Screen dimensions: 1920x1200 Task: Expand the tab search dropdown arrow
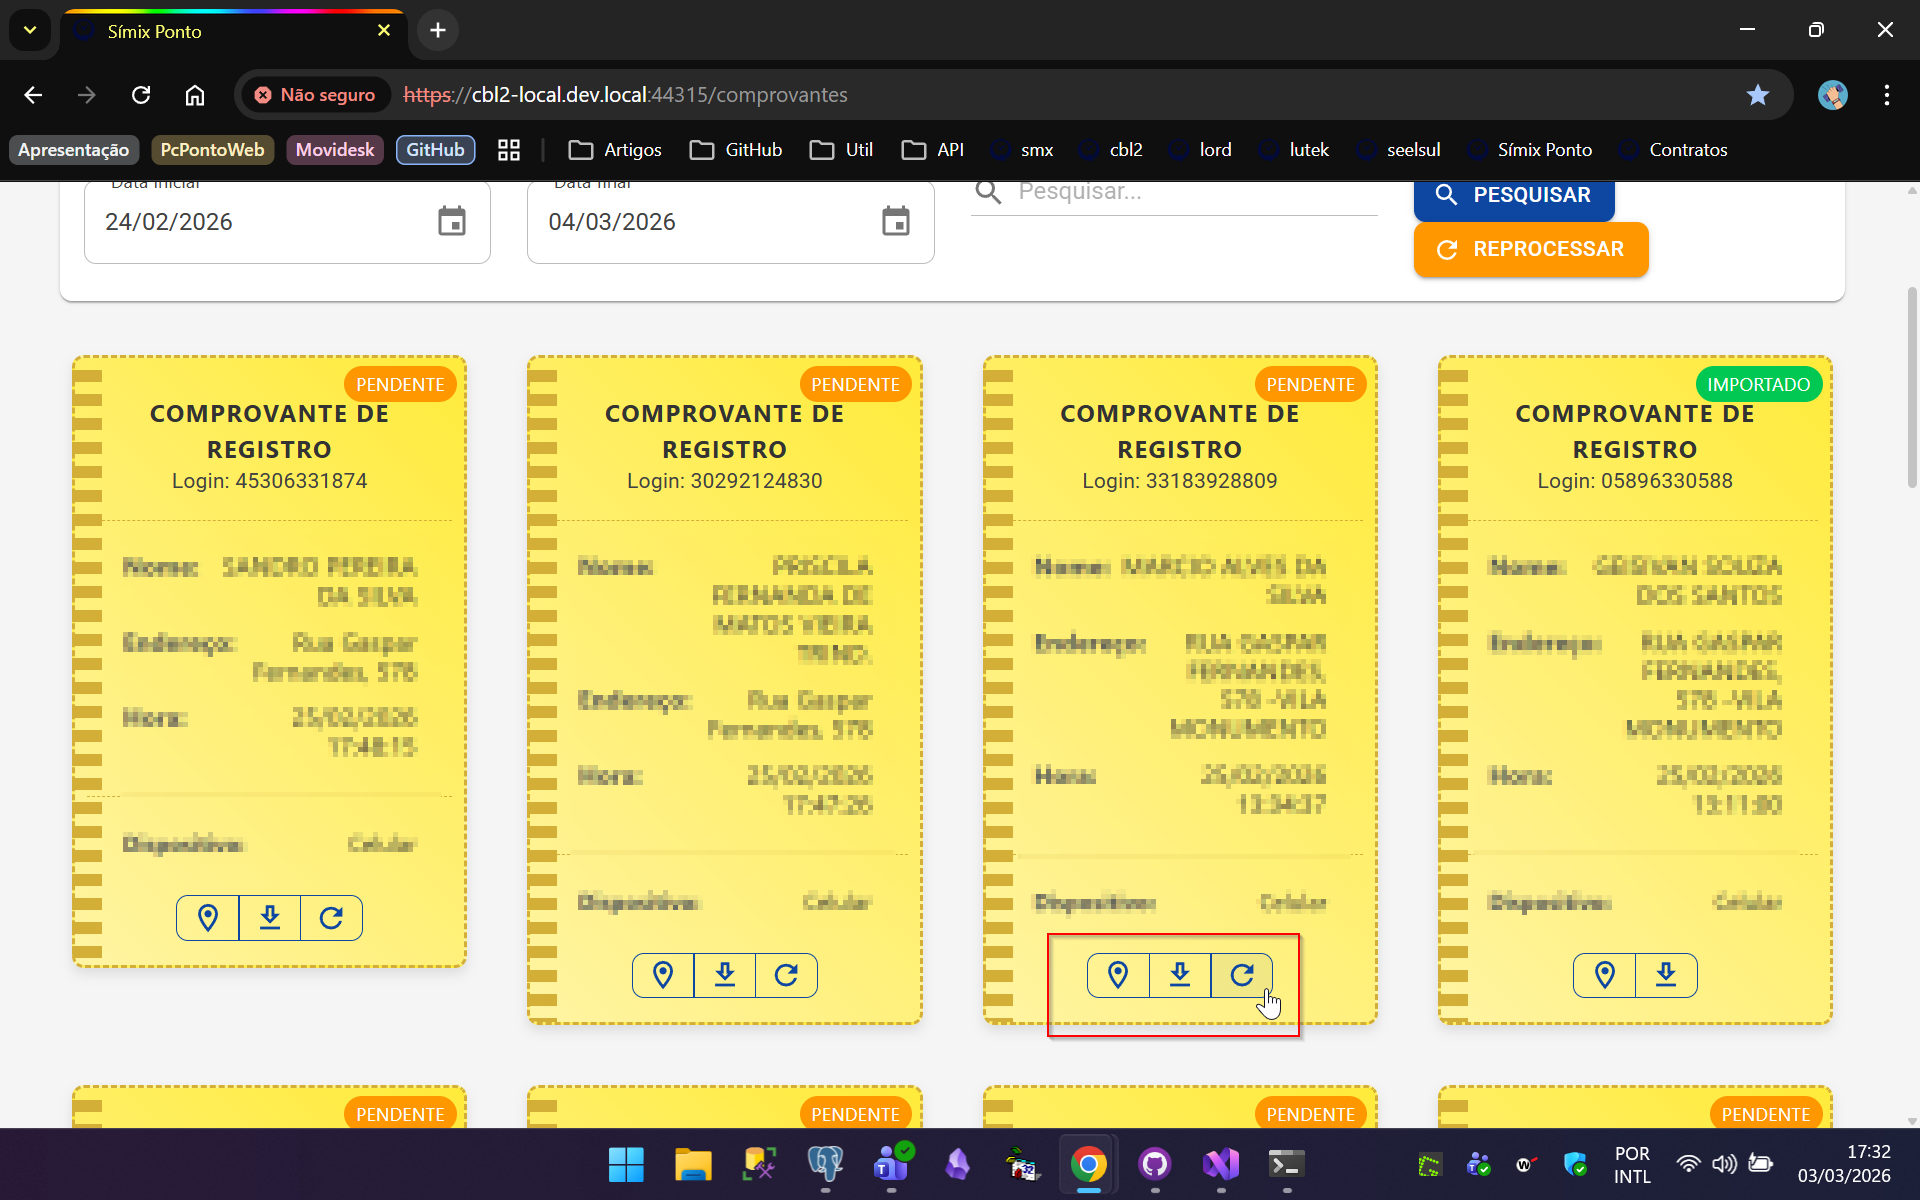click(x=30, y=31)
